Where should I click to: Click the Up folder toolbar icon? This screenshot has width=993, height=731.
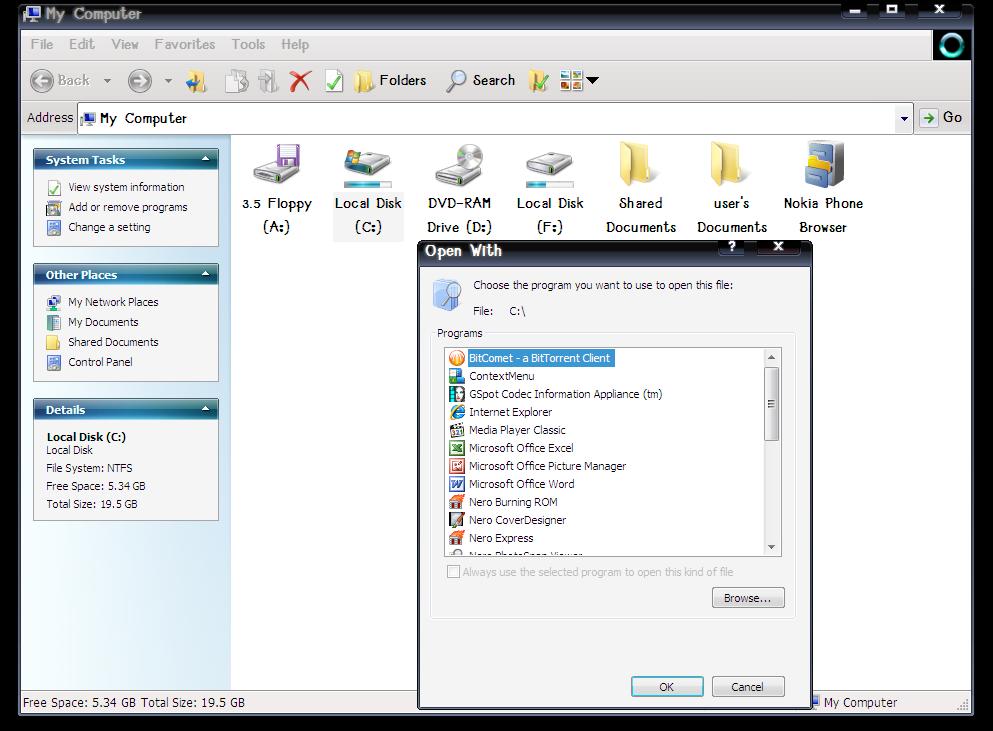(x=196, y=81)
